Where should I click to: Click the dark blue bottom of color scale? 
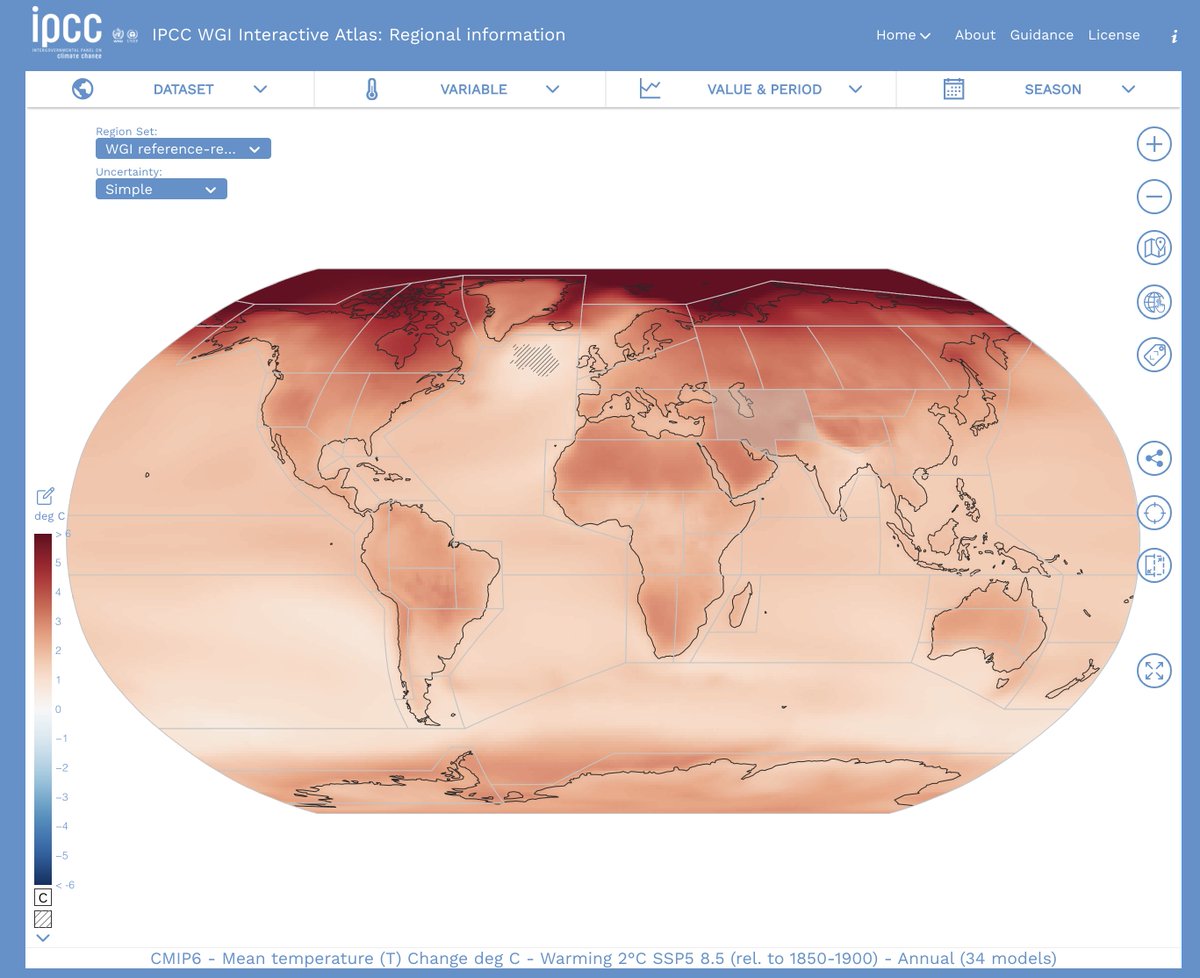click(x=43, y=876)
